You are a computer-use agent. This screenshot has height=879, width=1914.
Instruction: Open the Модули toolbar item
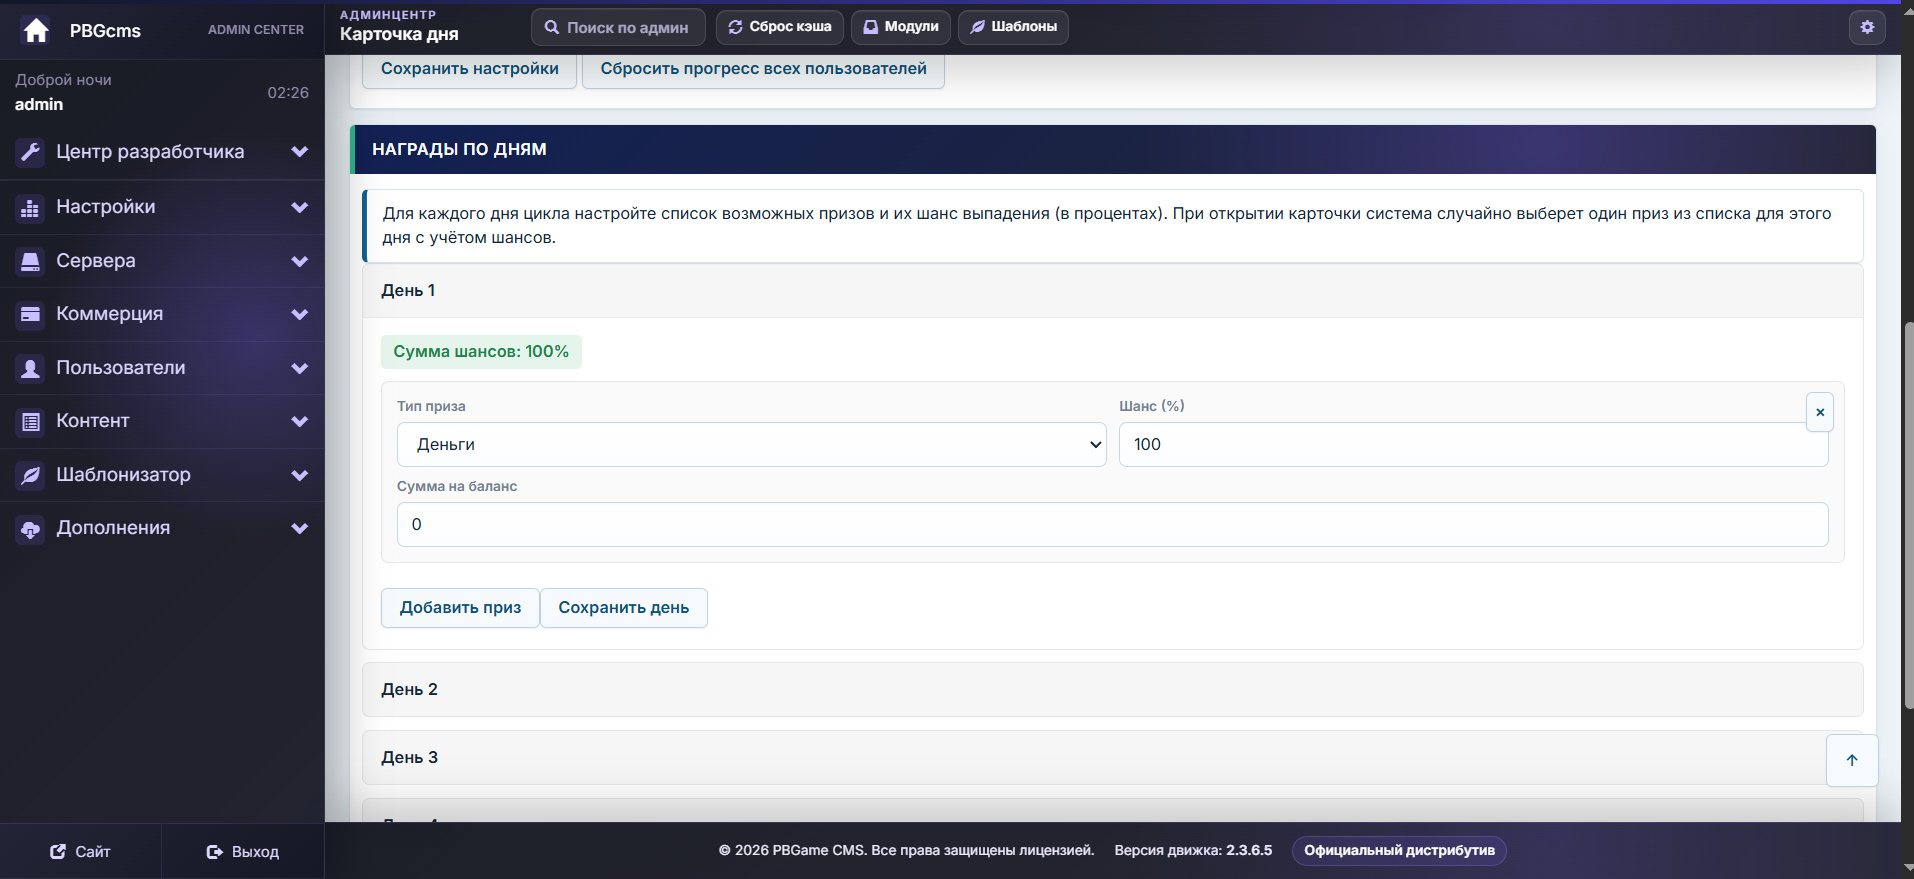click(901, 27)
